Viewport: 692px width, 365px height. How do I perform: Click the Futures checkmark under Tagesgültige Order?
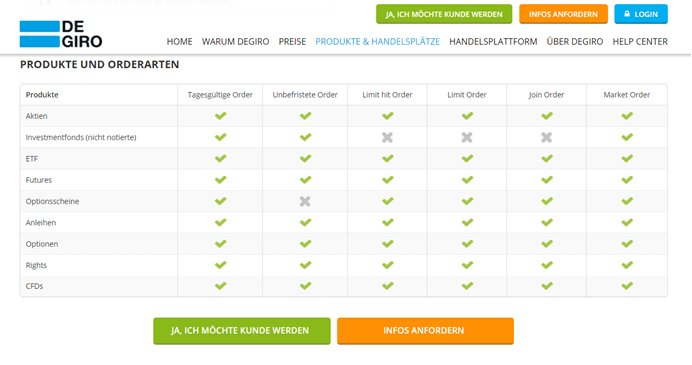coord(221,180)
